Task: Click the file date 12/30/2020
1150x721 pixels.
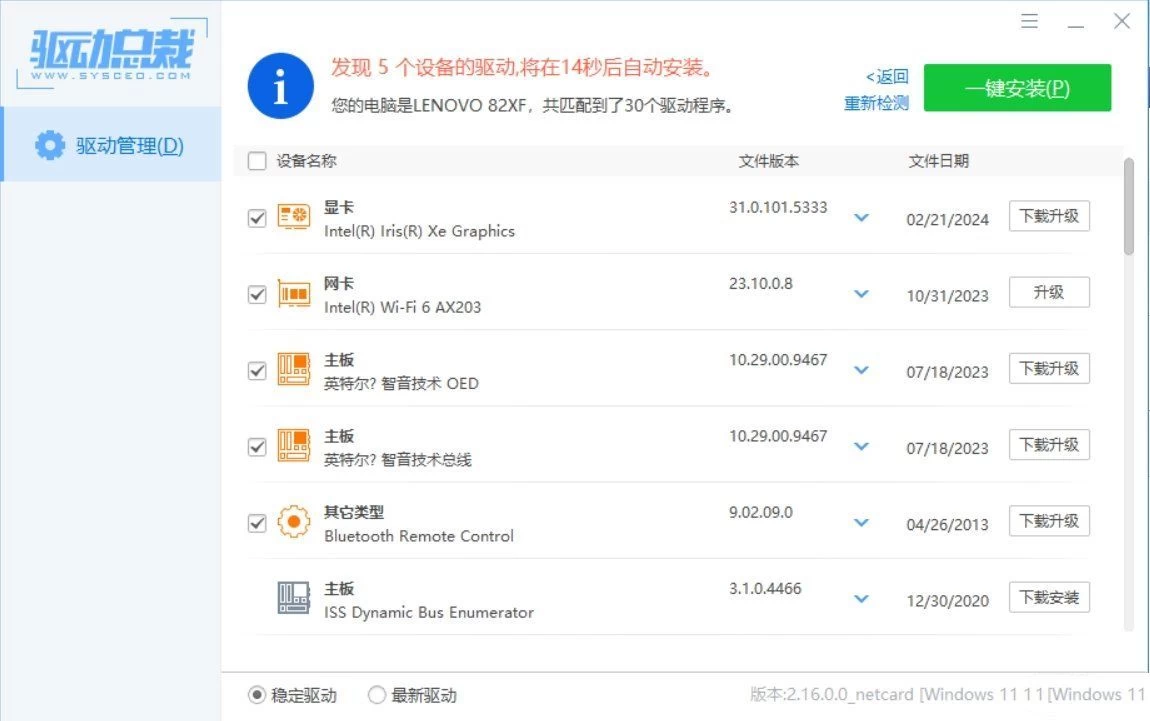Action: 948,601
